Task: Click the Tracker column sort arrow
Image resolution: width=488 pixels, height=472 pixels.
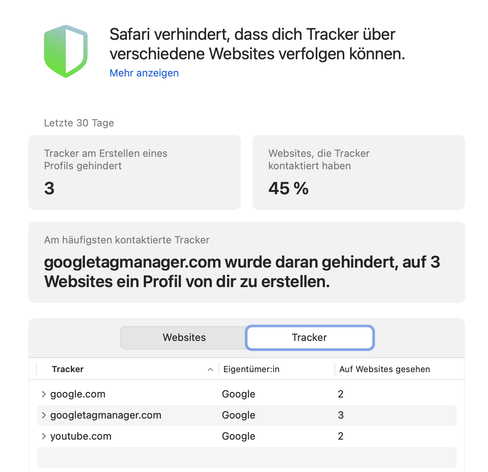Action: pyautogui.click(x=210, y=369)
